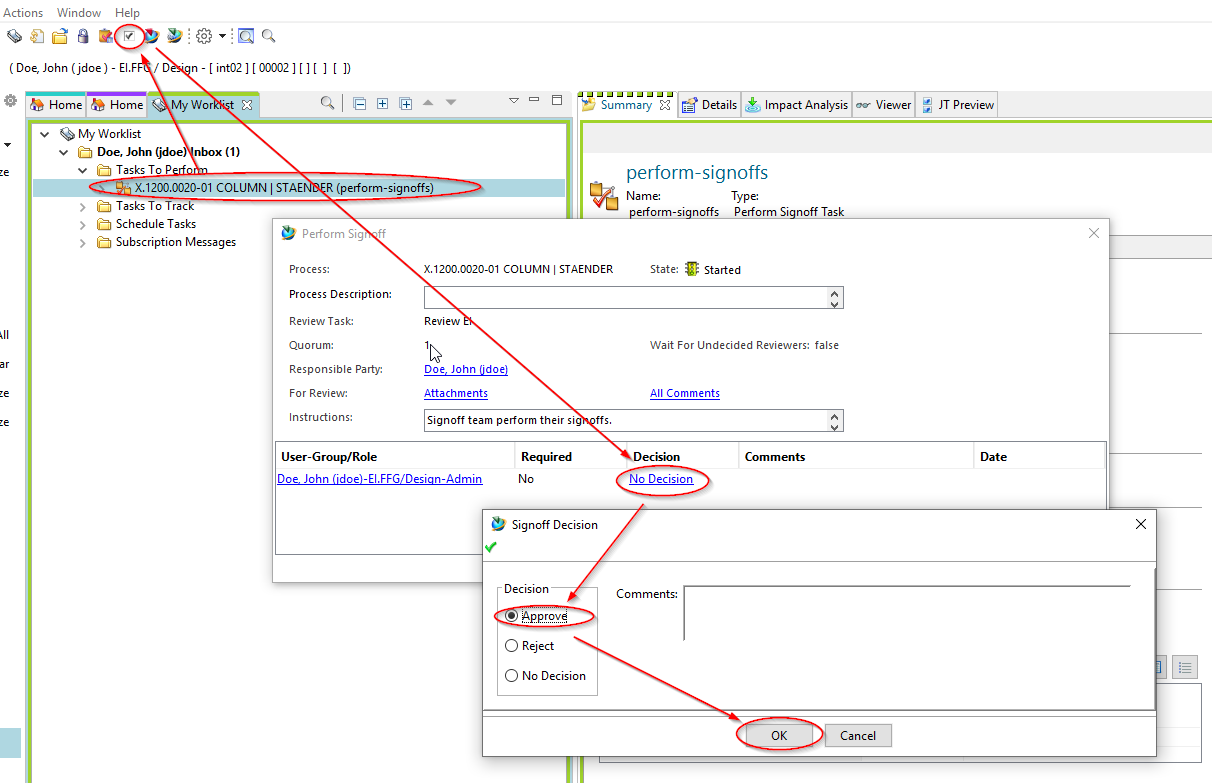Open the Window menu
Image resolution: width=1212 pixels, height=783 pixels.
click(79, 12)
